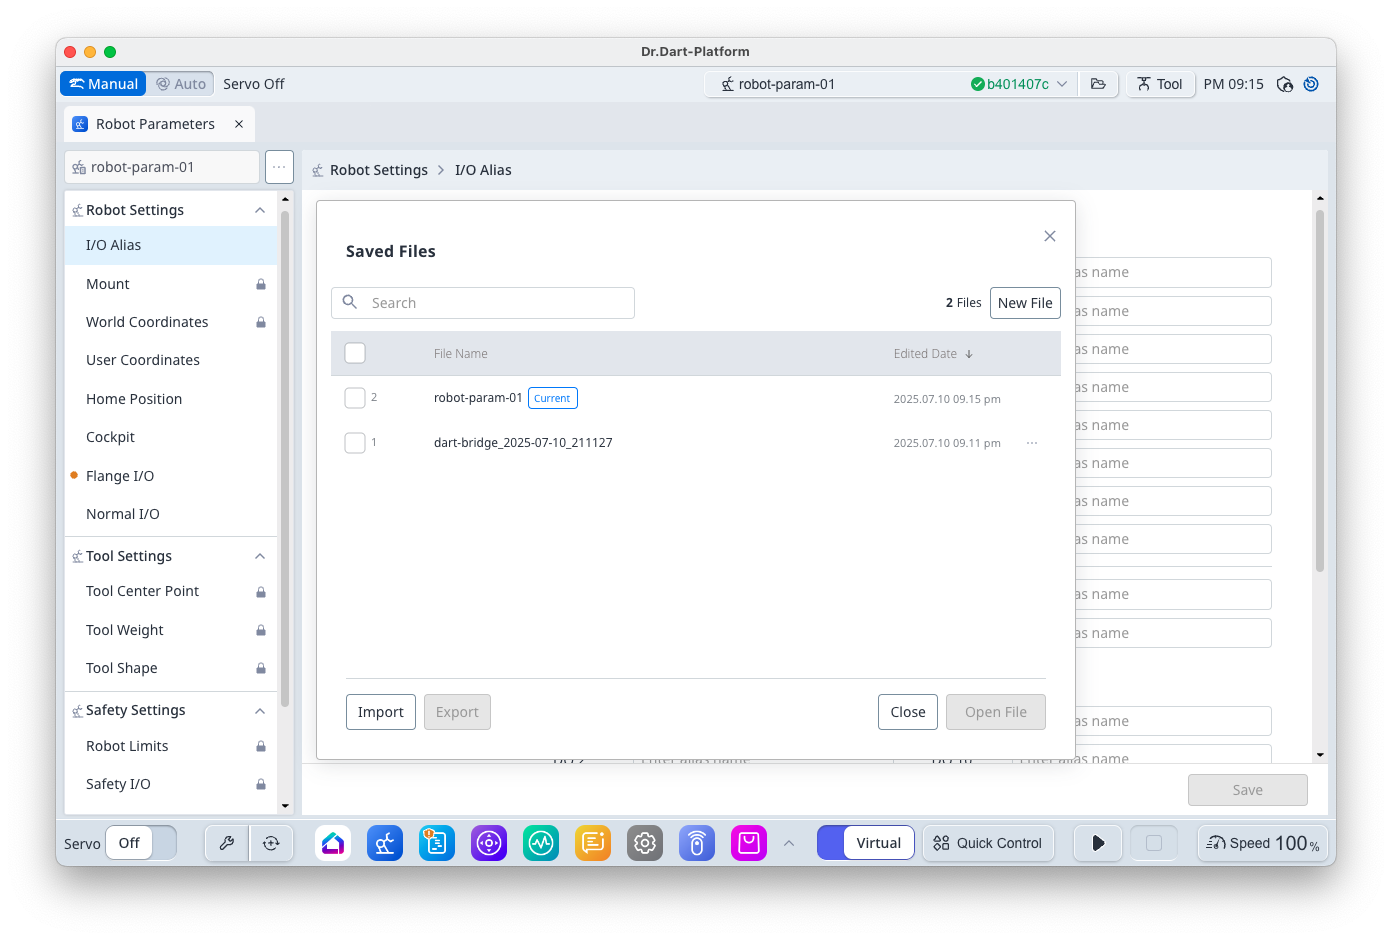The image size is (1392, 940).
Task: Click the green status monitor icon
Action: pyautogui.click(x=541, y=843)
